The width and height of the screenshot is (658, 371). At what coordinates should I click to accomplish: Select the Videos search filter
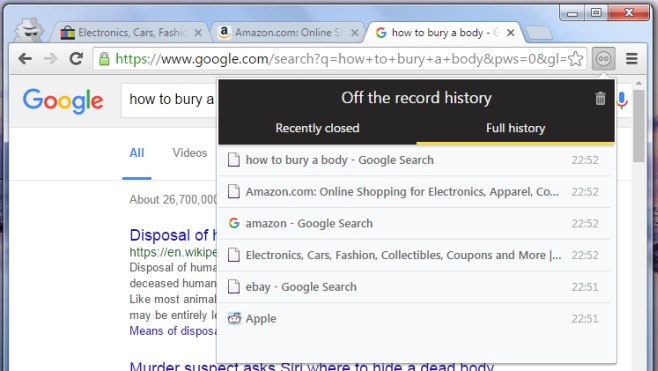190,153
